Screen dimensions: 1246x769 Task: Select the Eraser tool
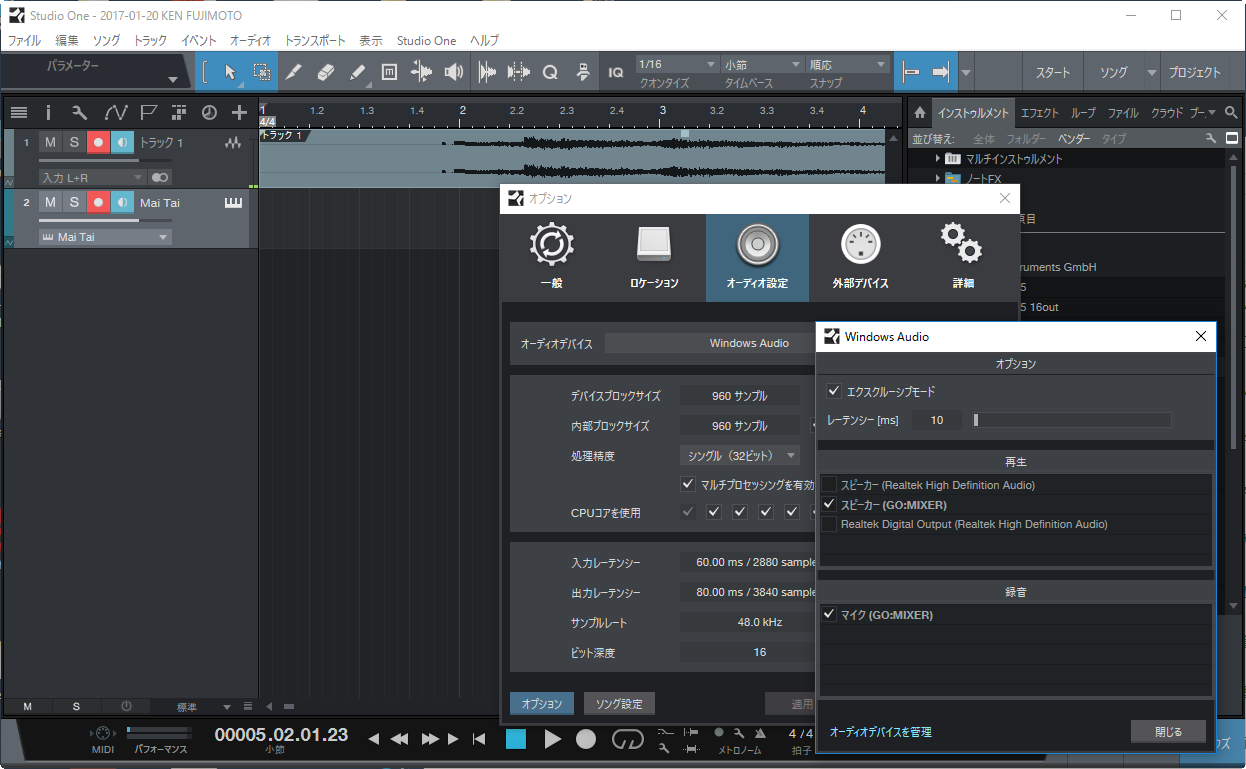tap(325, 72)
